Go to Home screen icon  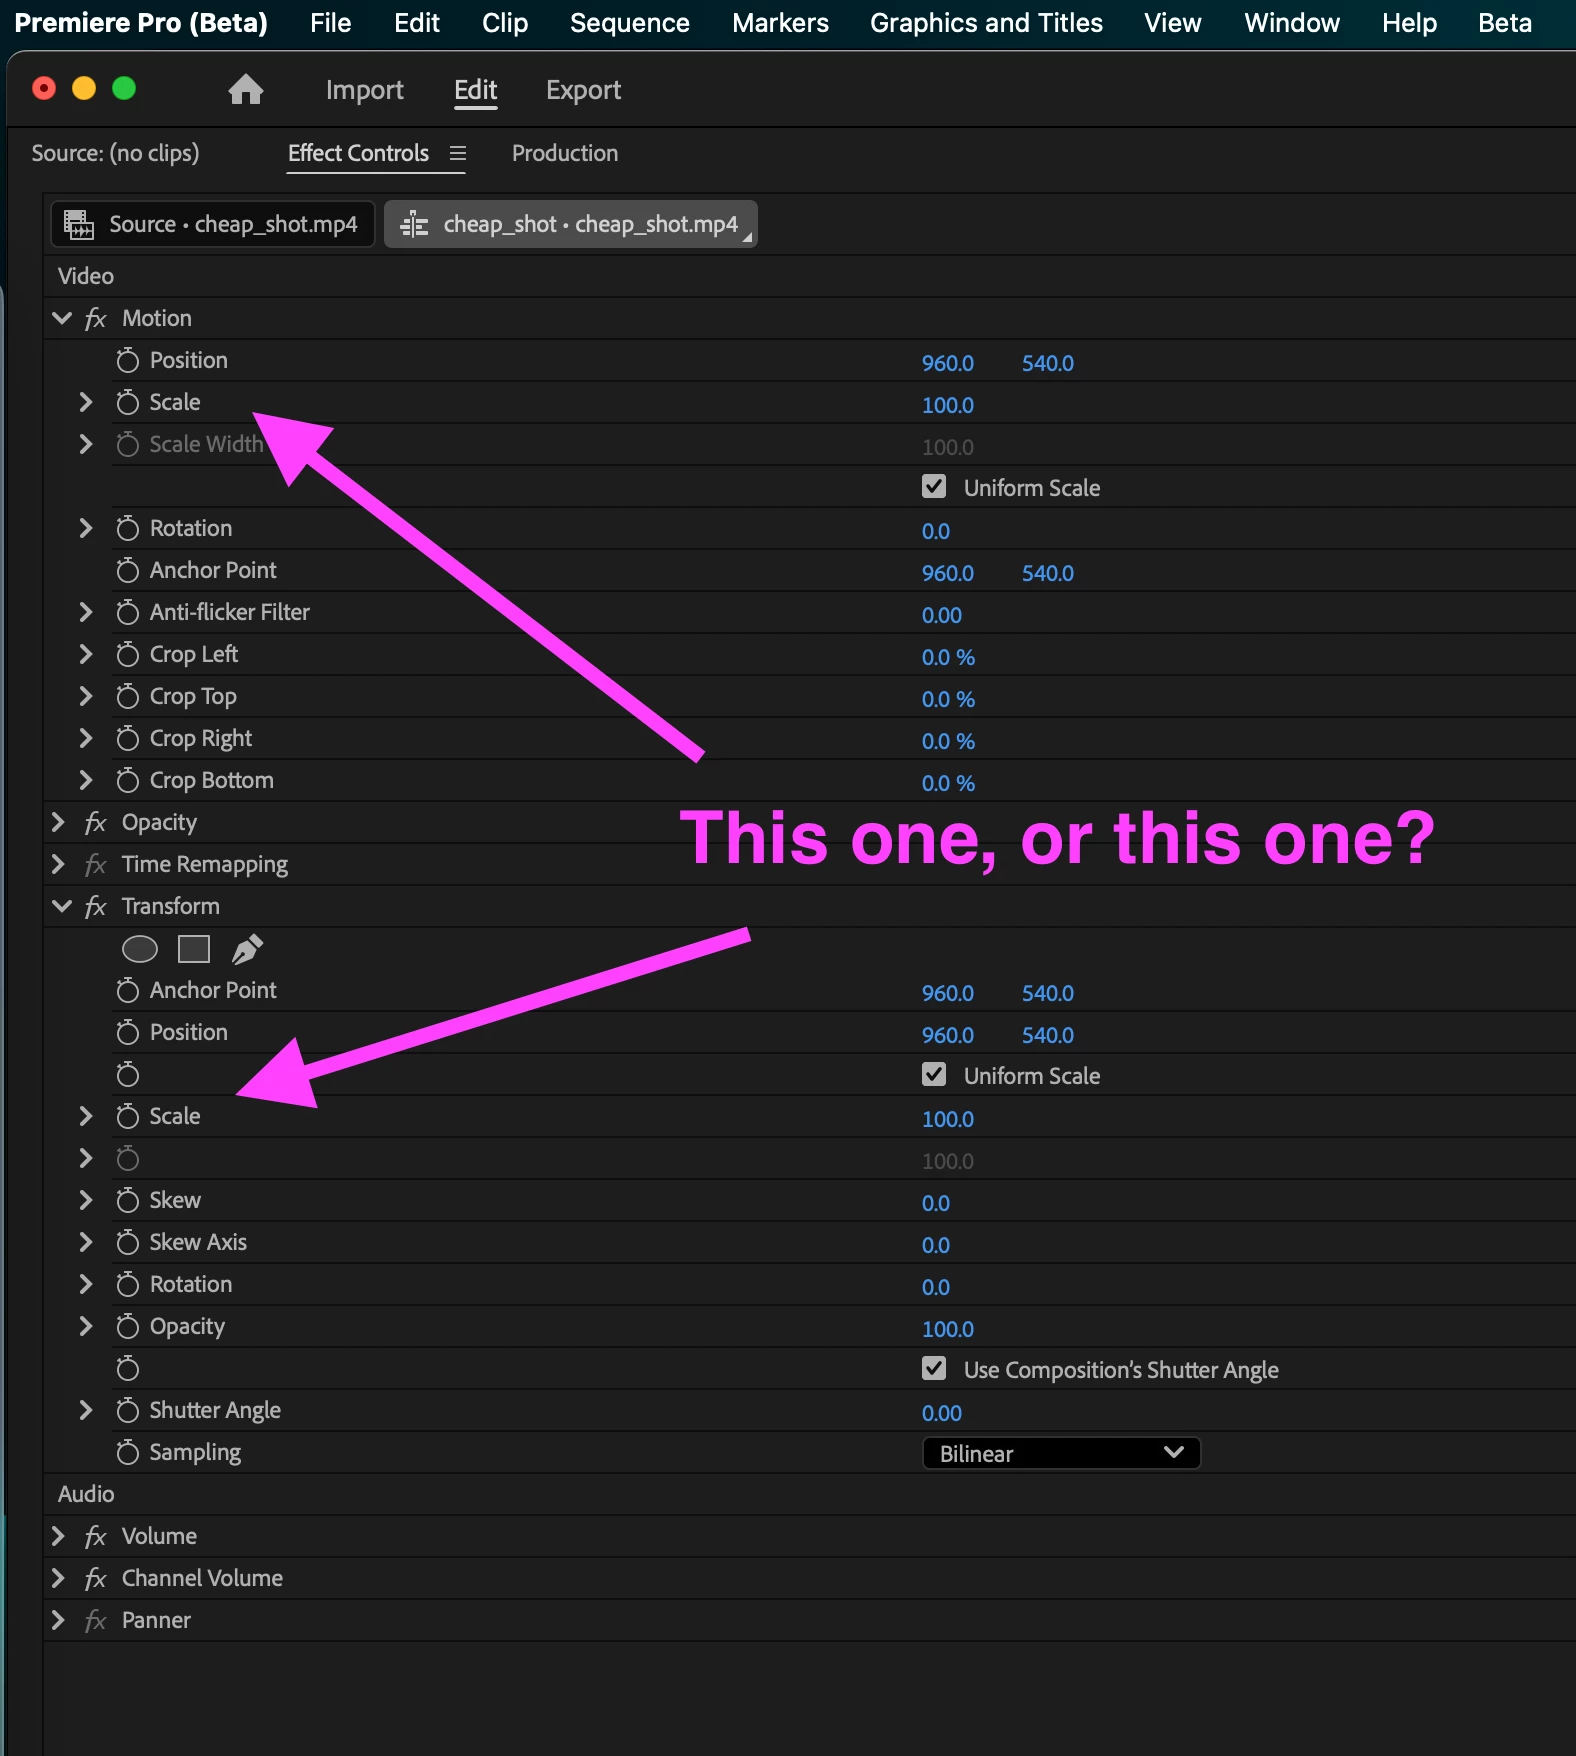[x=246, y=90]
